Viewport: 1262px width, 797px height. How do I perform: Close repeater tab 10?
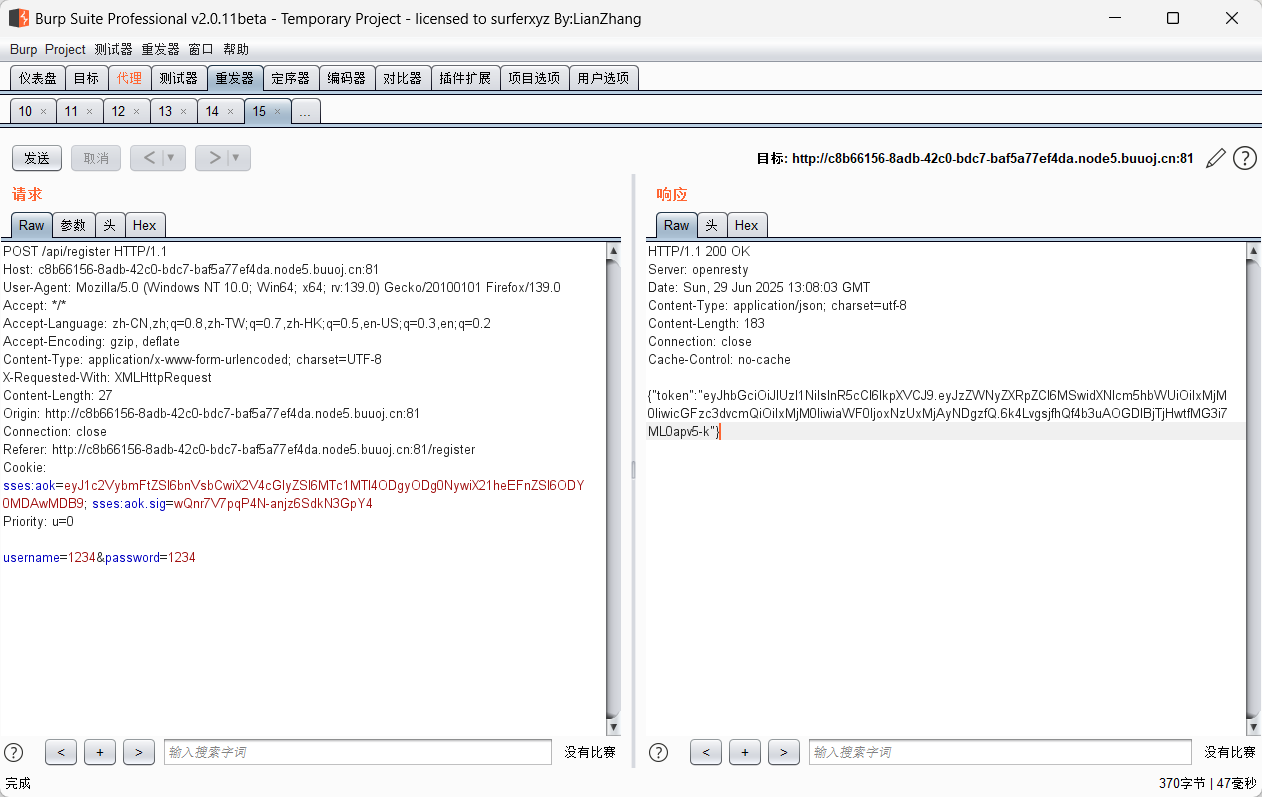[43, 112]
